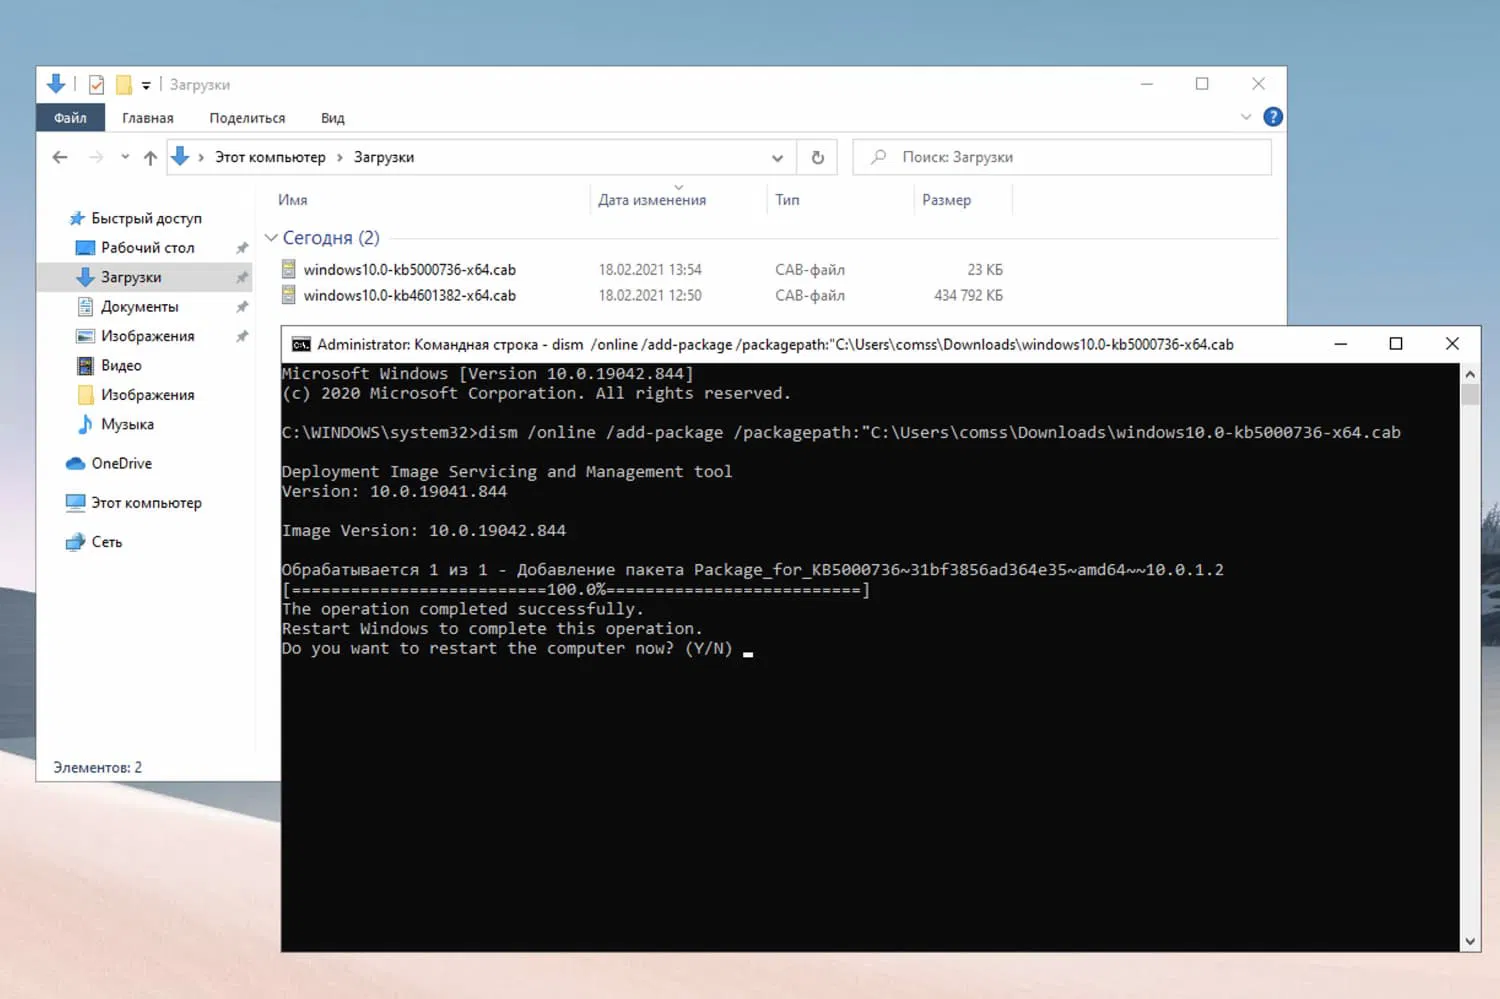Switch to the Главная ribbon tab
Viewport: 1500px width, 999px height.
tap(148, 118)
